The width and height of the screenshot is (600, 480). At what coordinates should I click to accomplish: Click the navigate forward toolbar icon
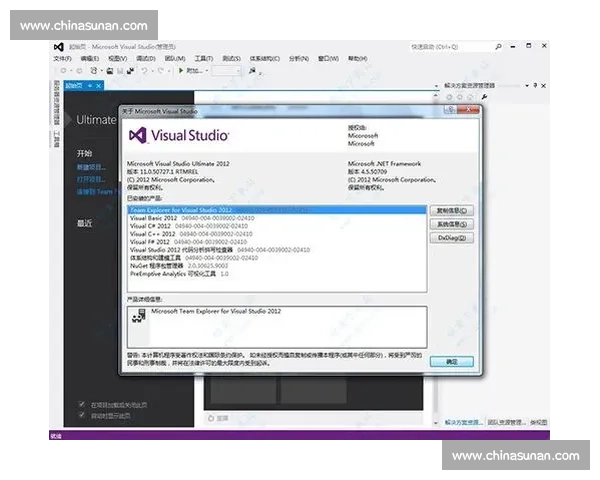coord(79,71)
